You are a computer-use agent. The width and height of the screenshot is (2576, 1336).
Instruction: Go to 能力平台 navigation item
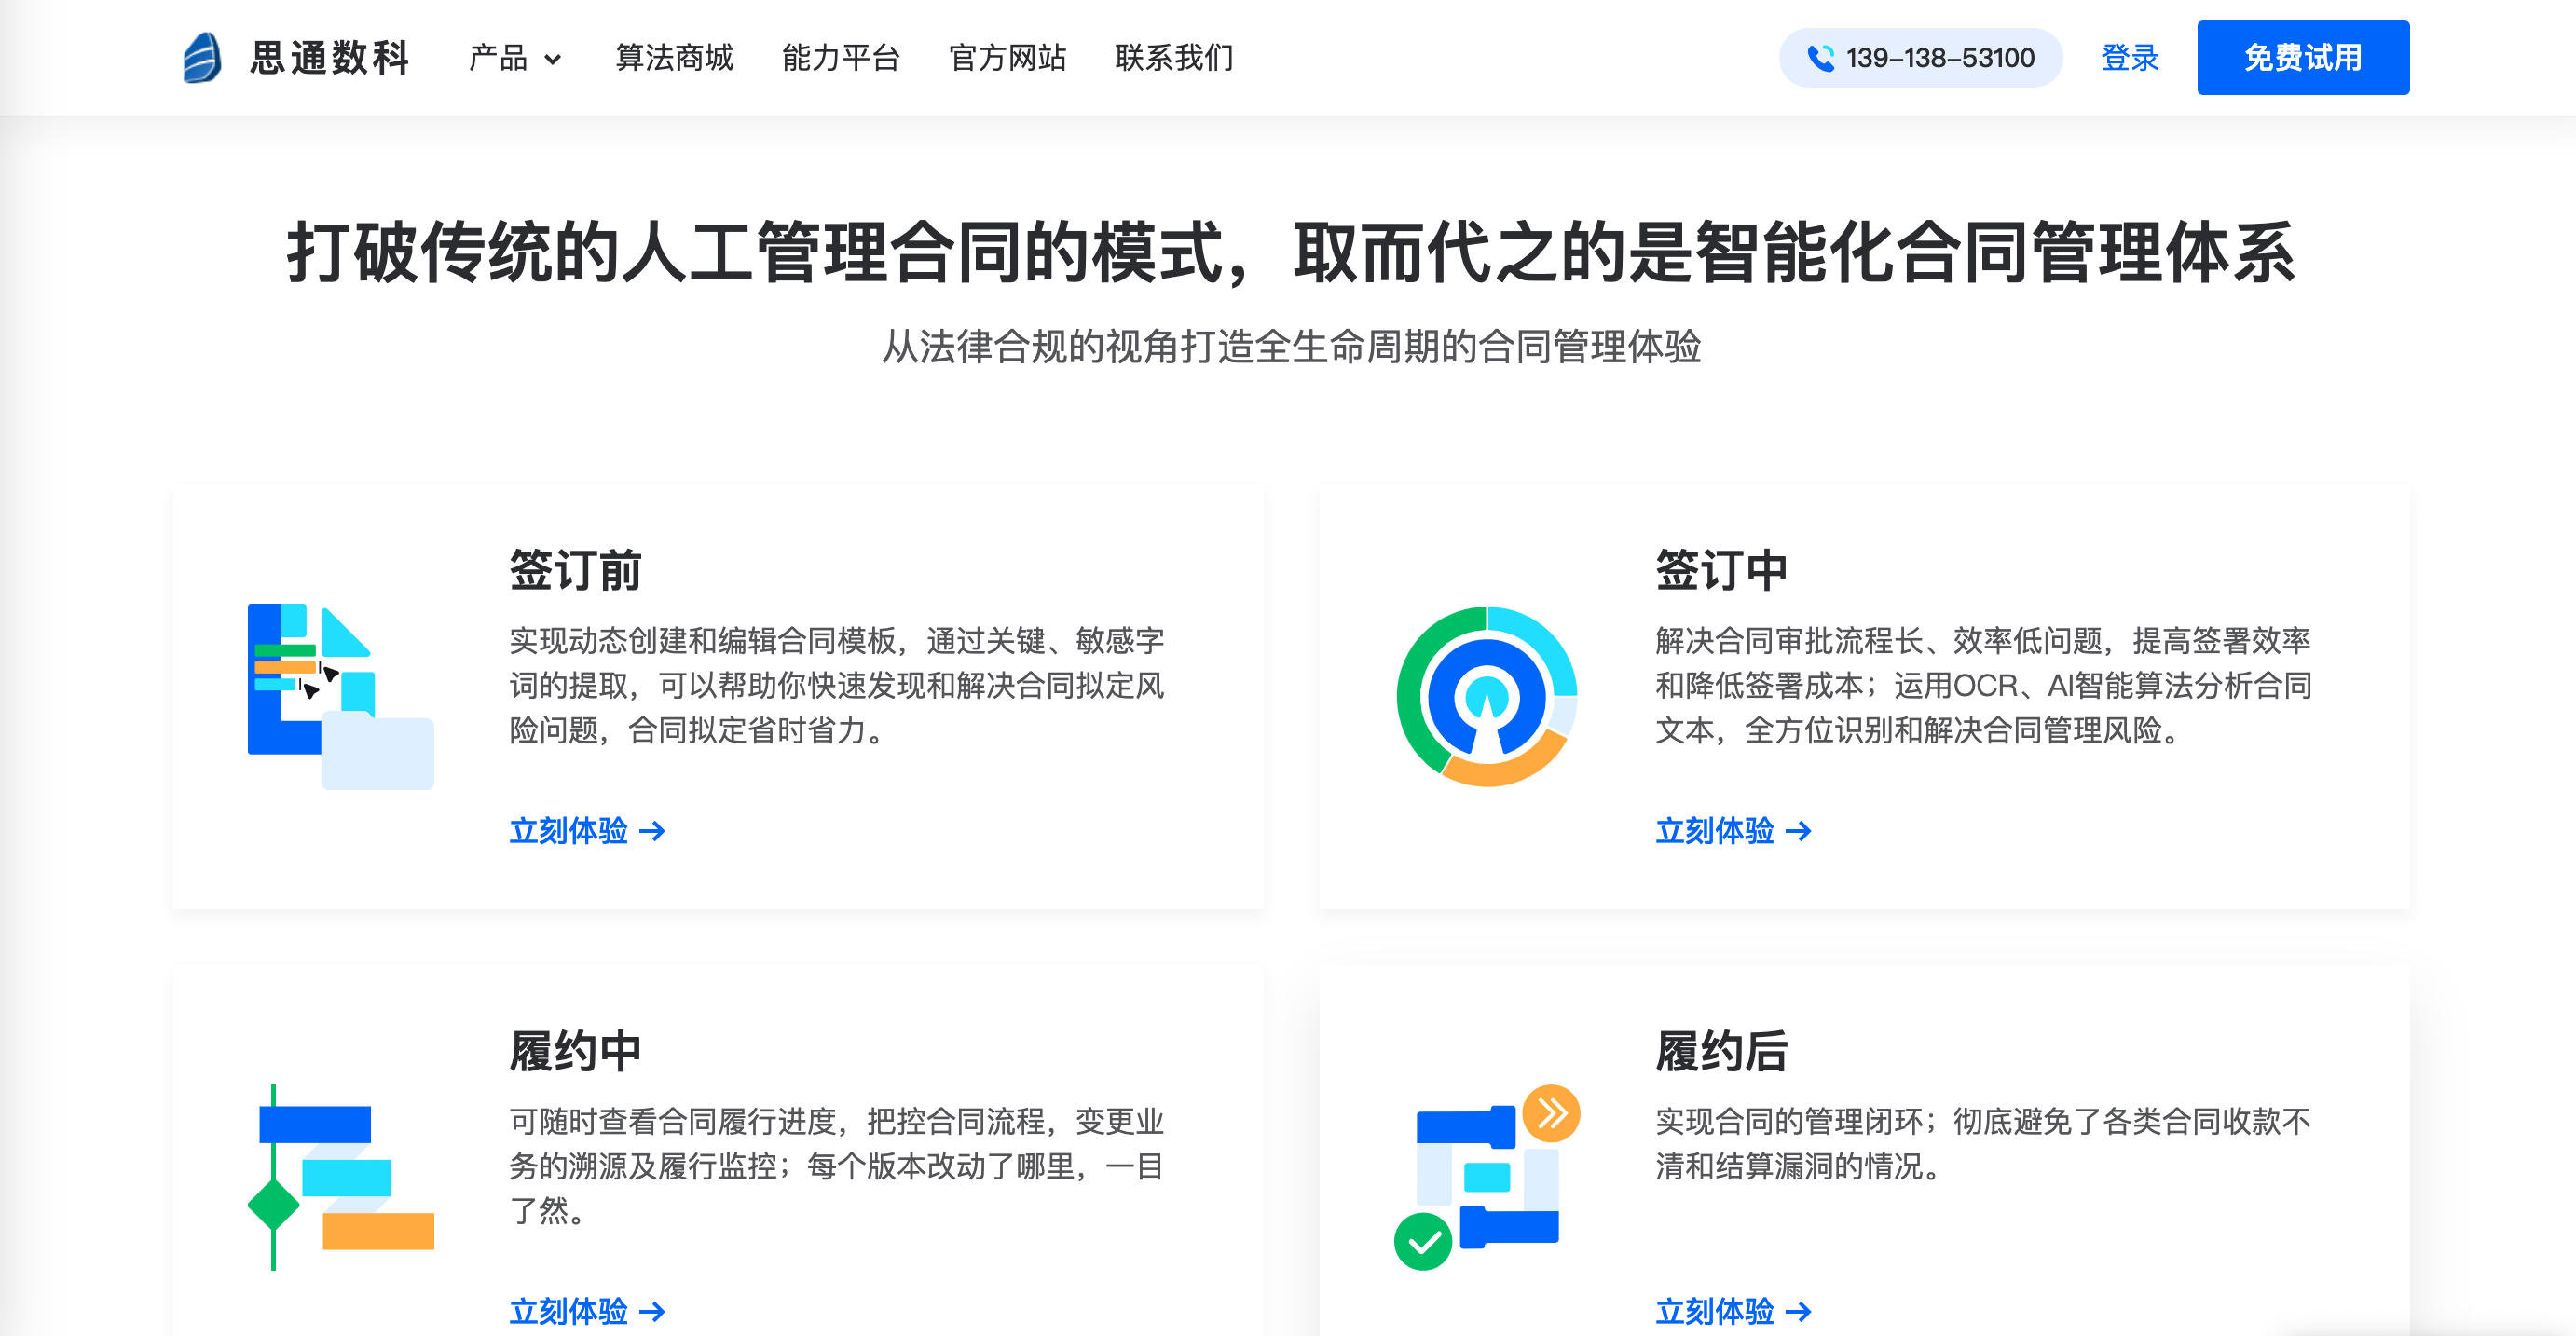click(841, 58)
